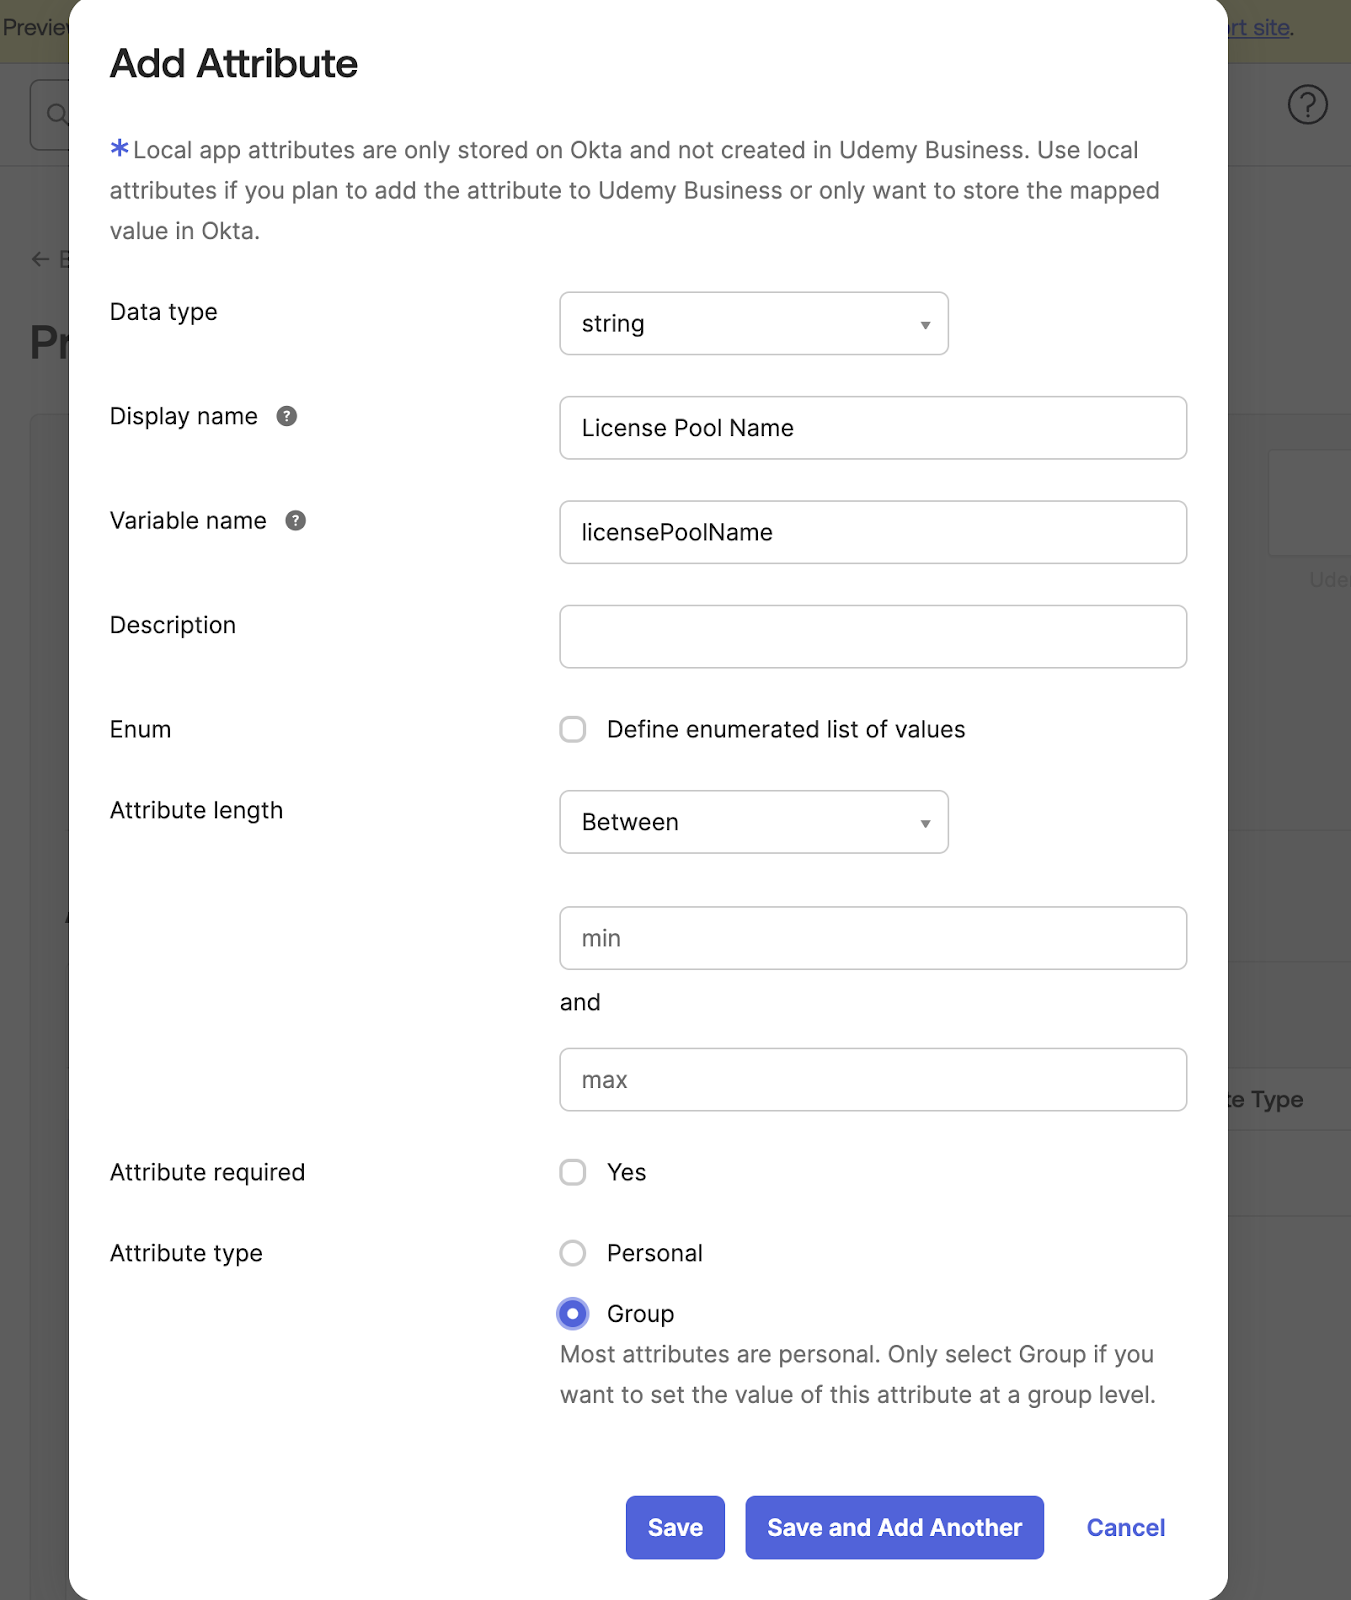Image resolution: width=1351 pixels, height=1600 pixels.
Task: Click the search magnifier icon
Action: click(57, 115)
